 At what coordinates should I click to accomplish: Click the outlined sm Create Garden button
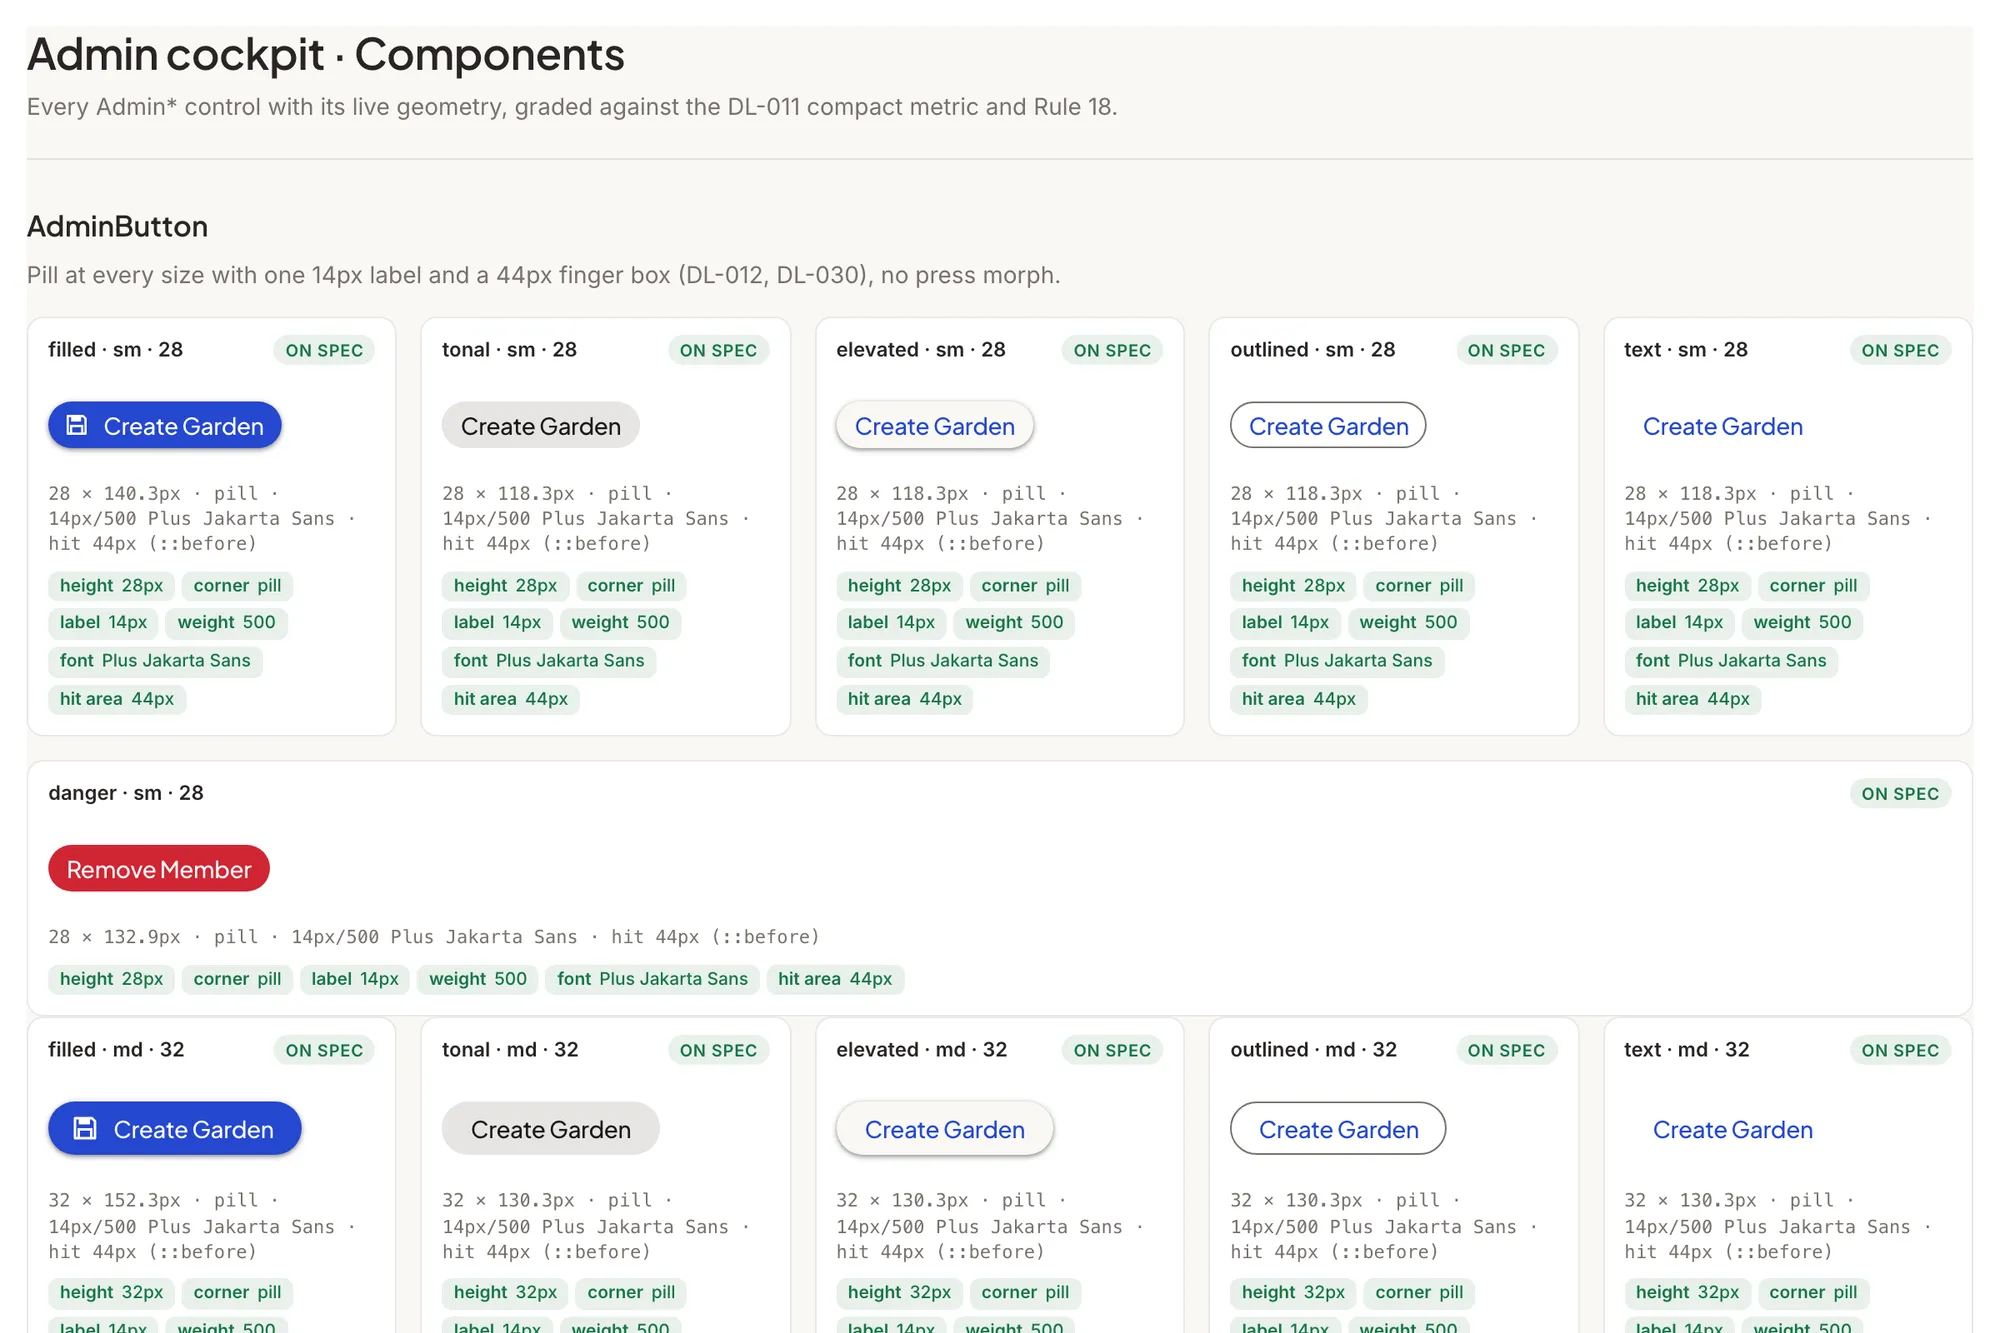[x=1328, y=426]
